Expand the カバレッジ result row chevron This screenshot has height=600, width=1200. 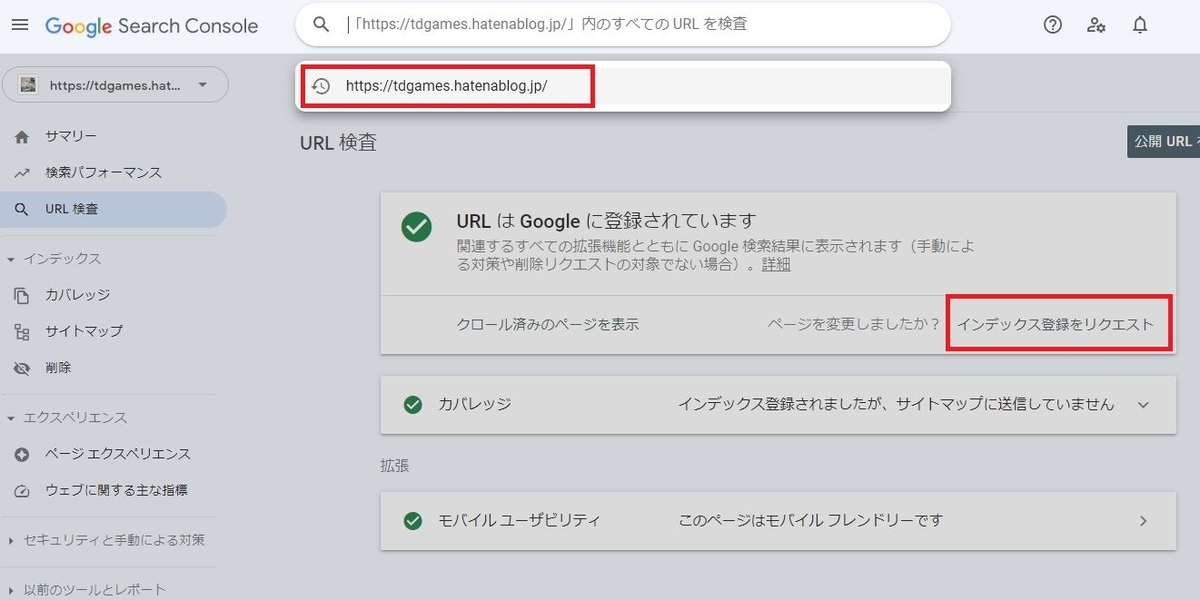point(1144,405)
